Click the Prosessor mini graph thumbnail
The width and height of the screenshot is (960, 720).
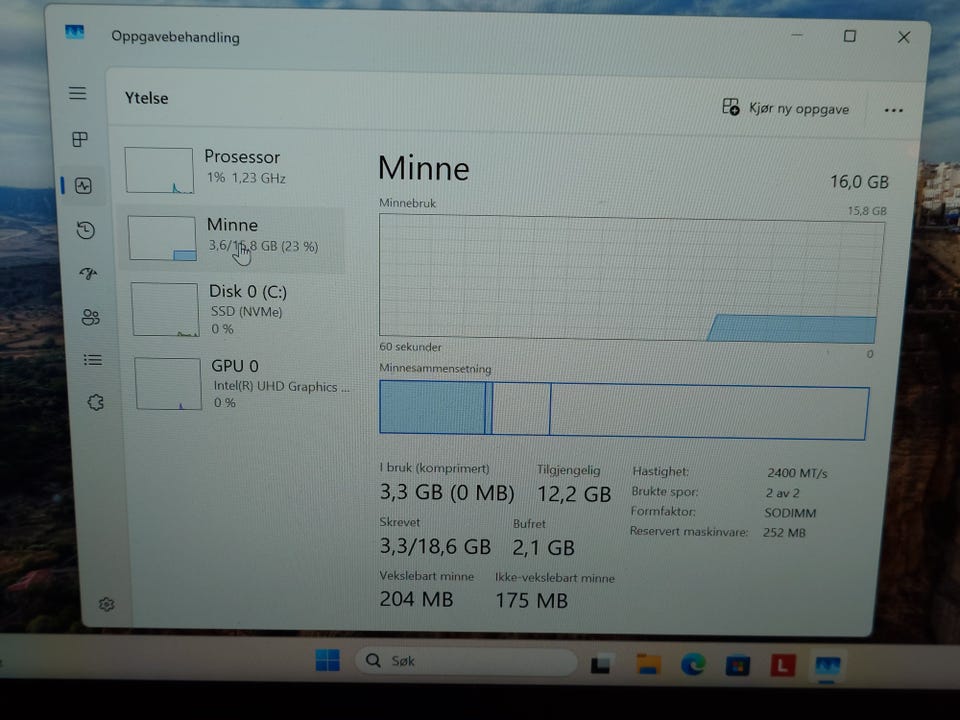click(x=159, y=170)
